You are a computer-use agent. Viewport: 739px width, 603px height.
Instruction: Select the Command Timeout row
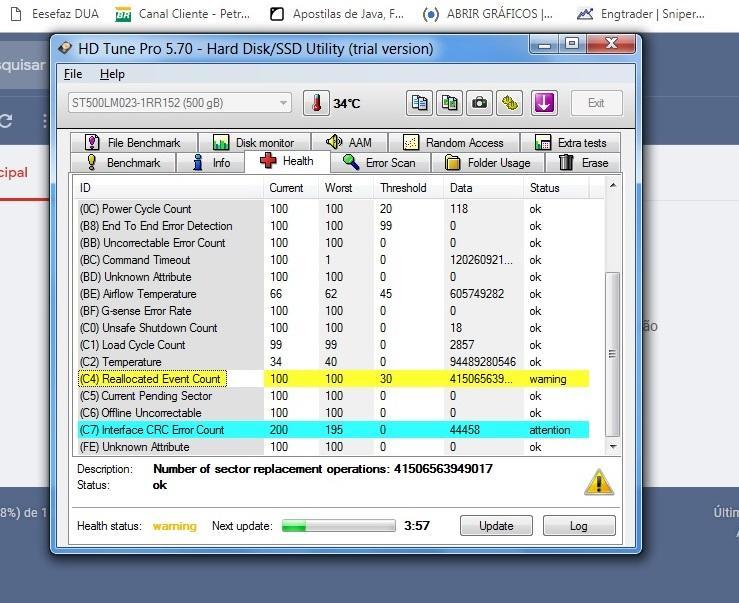[333, 260]
